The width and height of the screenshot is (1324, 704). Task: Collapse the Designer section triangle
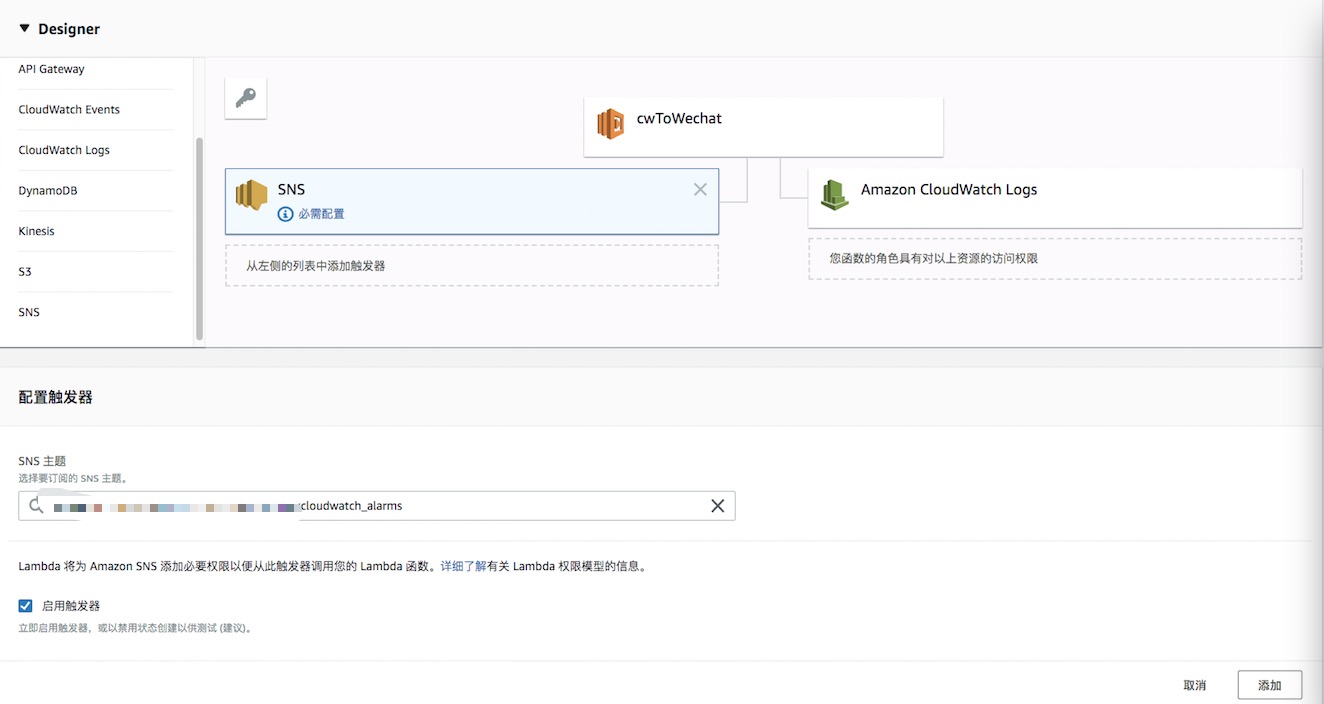25,29
